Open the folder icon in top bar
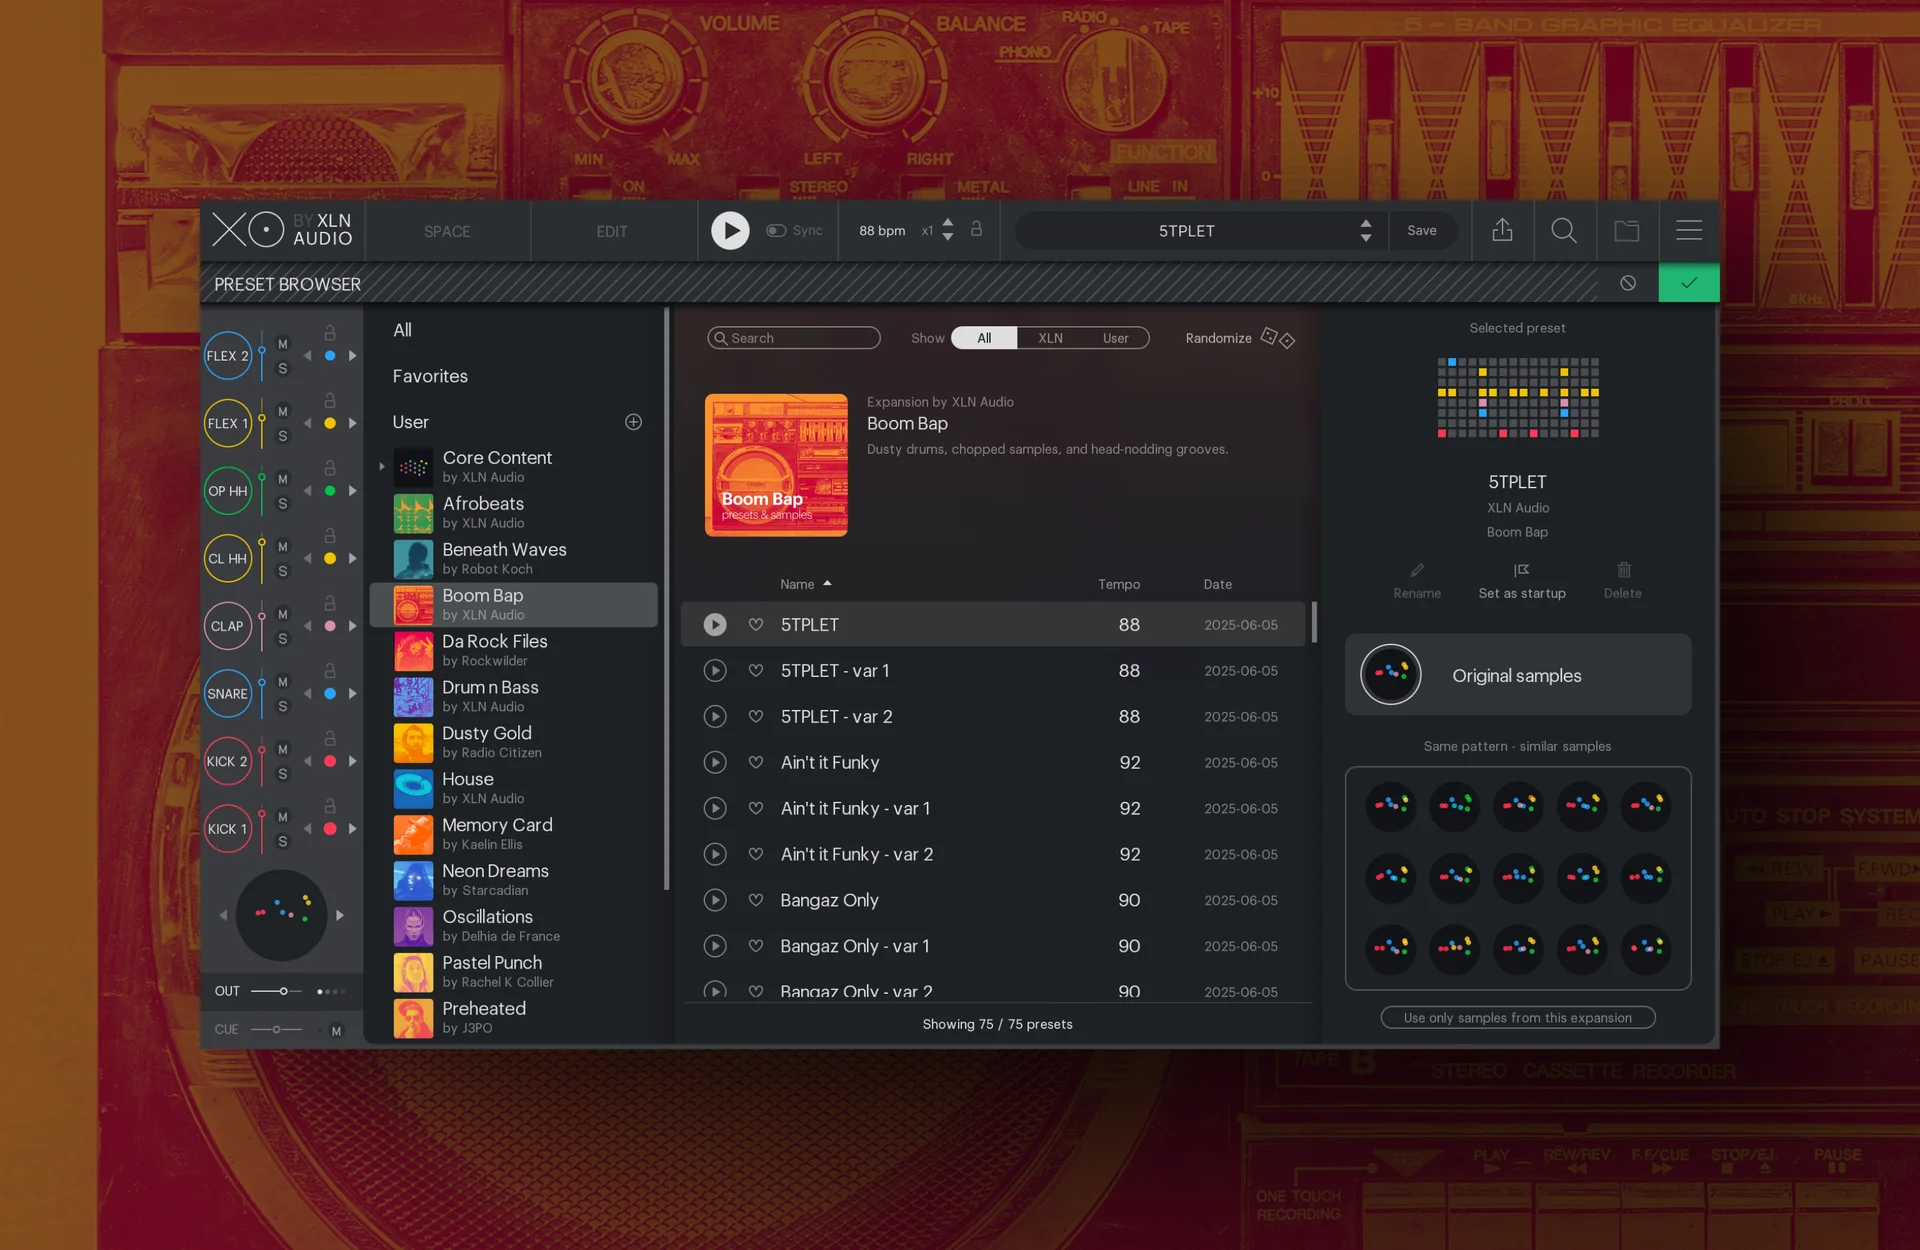Screen dimensions: 1920x1250 pos(1627,231)
